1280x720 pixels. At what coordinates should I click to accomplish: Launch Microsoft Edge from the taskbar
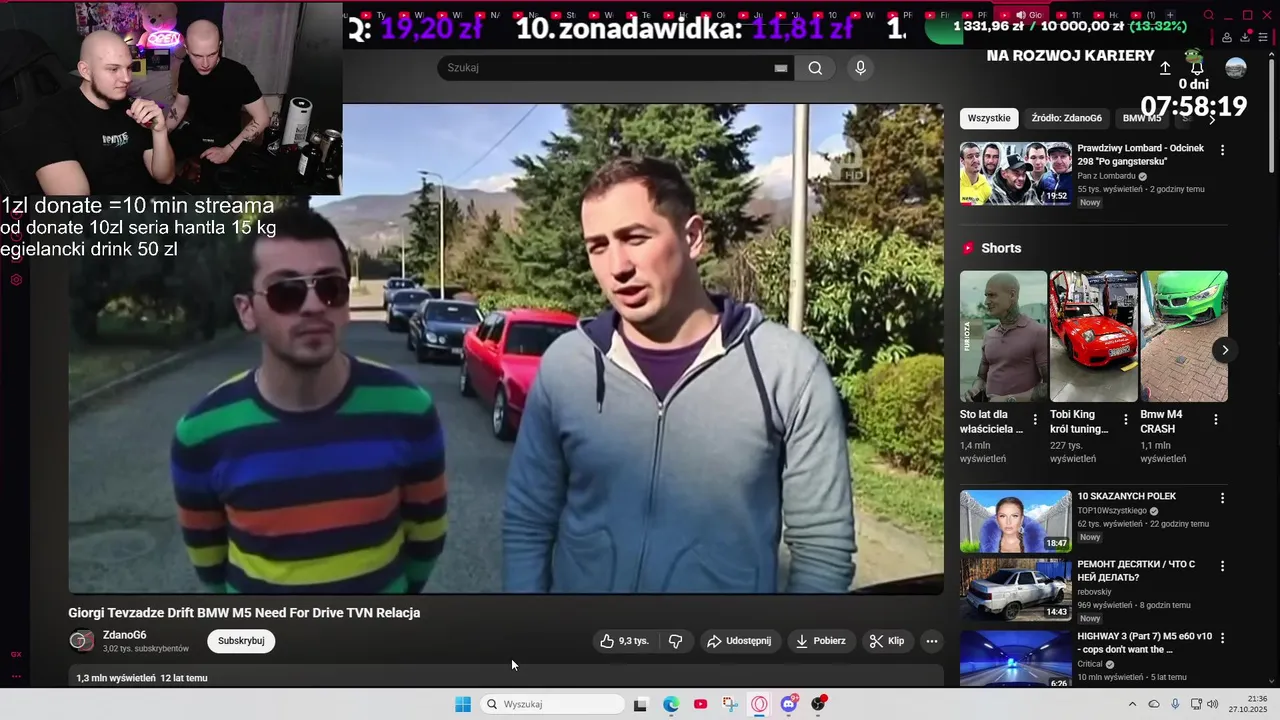(x=671, y=704)
